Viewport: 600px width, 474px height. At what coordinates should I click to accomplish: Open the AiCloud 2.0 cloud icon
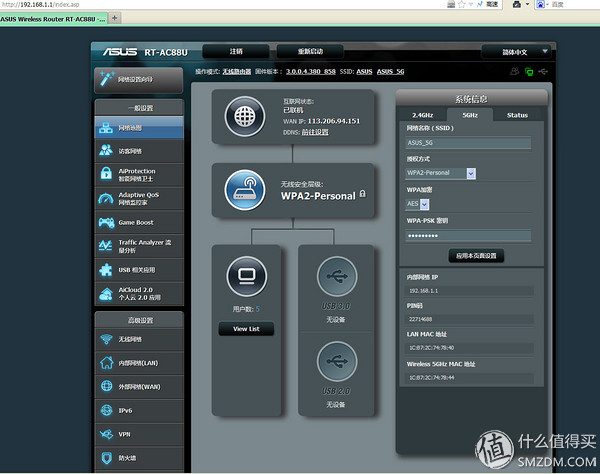click(x=106, y=294)
